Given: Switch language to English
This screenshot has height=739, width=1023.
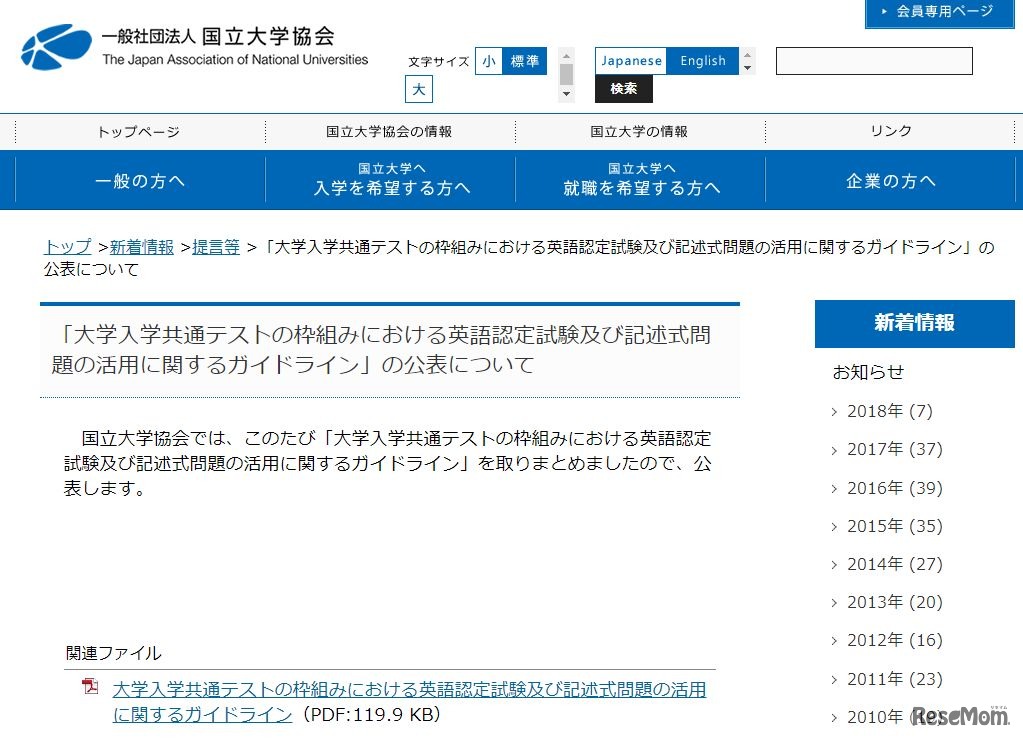Looking at the screenshot, I should click(703, 61).
